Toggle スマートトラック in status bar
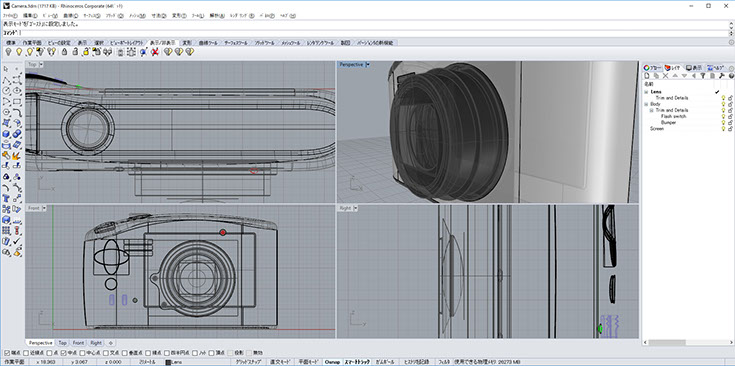 pos(357,362)
